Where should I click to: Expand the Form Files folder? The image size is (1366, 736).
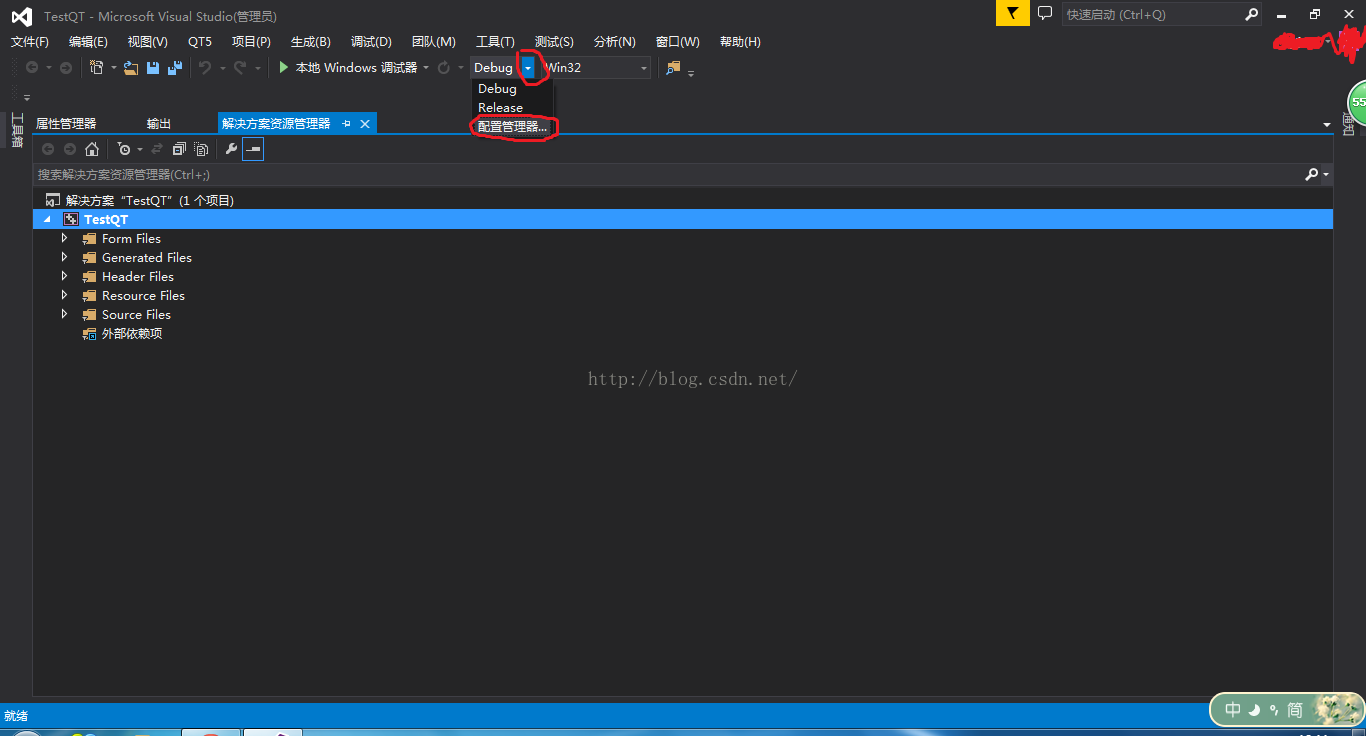(x=65, y=238)
